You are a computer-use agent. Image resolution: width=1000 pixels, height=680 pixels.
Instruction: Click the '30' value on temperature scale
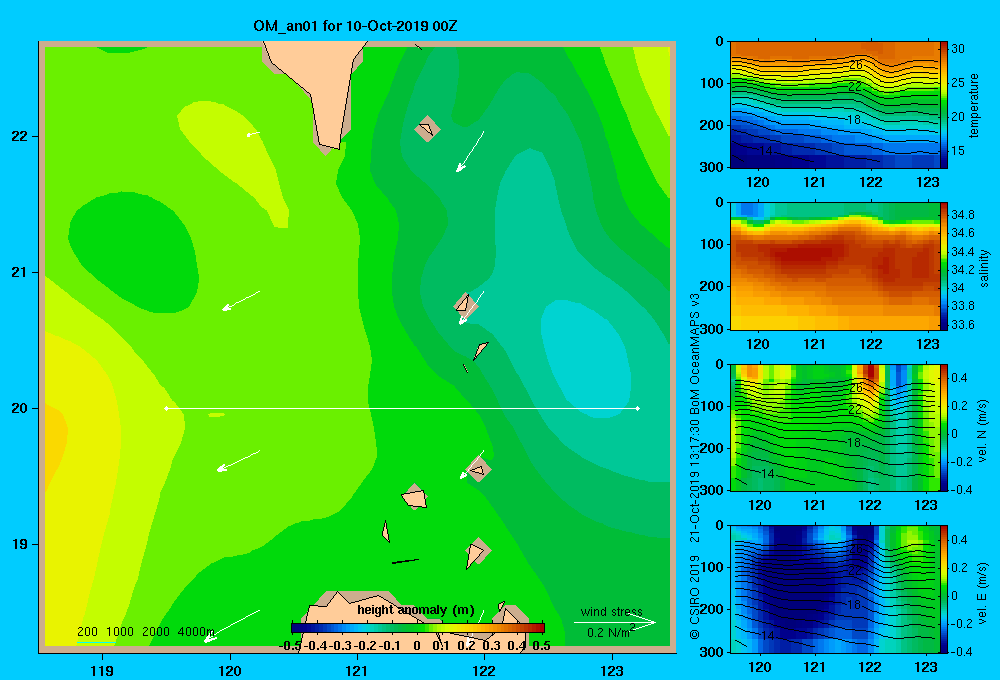click(x=958, y=48)
